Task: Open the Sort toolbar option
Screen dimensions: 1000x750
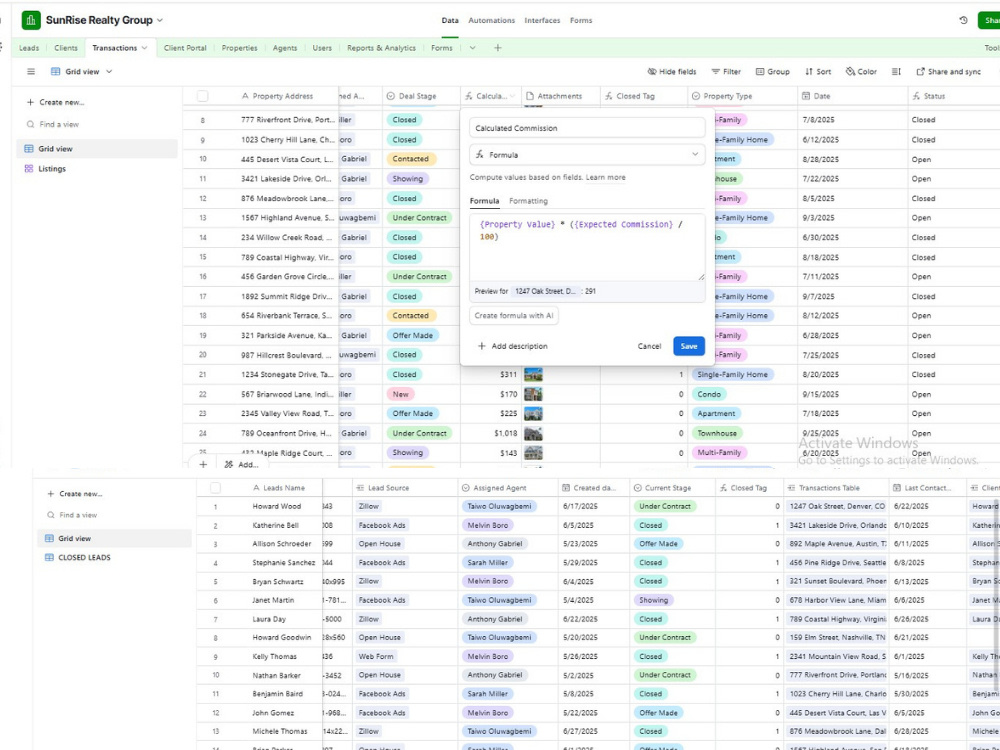Action: [818, 71]
